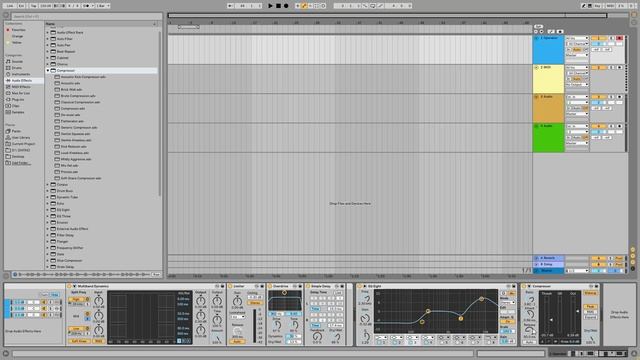Stop playback with the Stop button
This screenshot has width=640, height=360.
(278, 6)
